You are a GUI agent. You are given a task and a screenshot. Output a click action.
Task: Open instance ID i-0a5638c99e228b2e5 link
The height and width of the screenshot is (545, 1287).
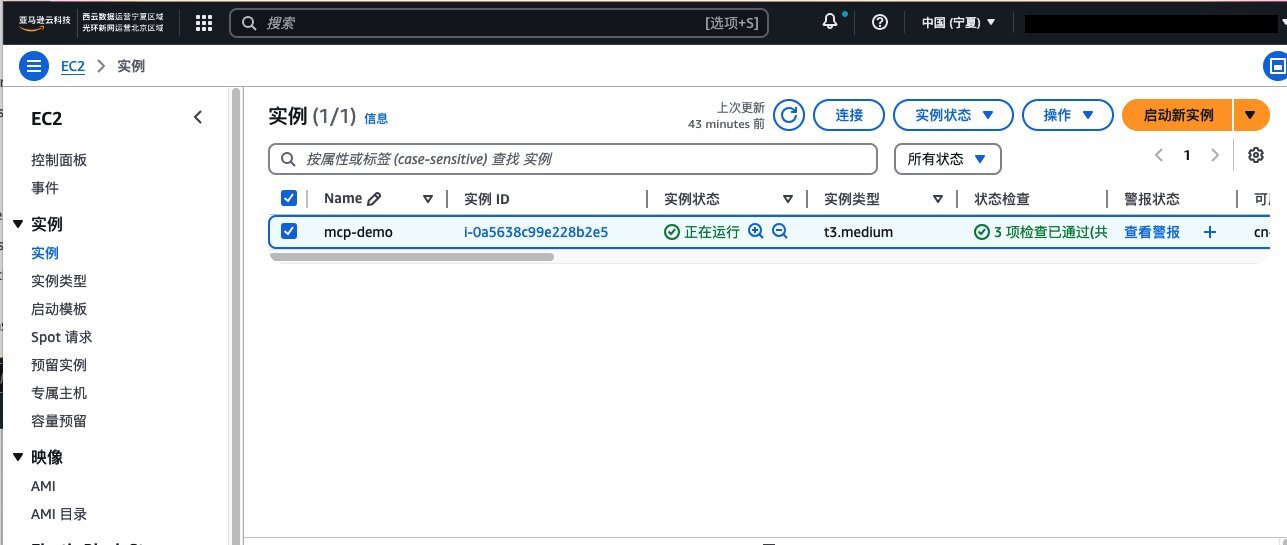tap(536, 232)
